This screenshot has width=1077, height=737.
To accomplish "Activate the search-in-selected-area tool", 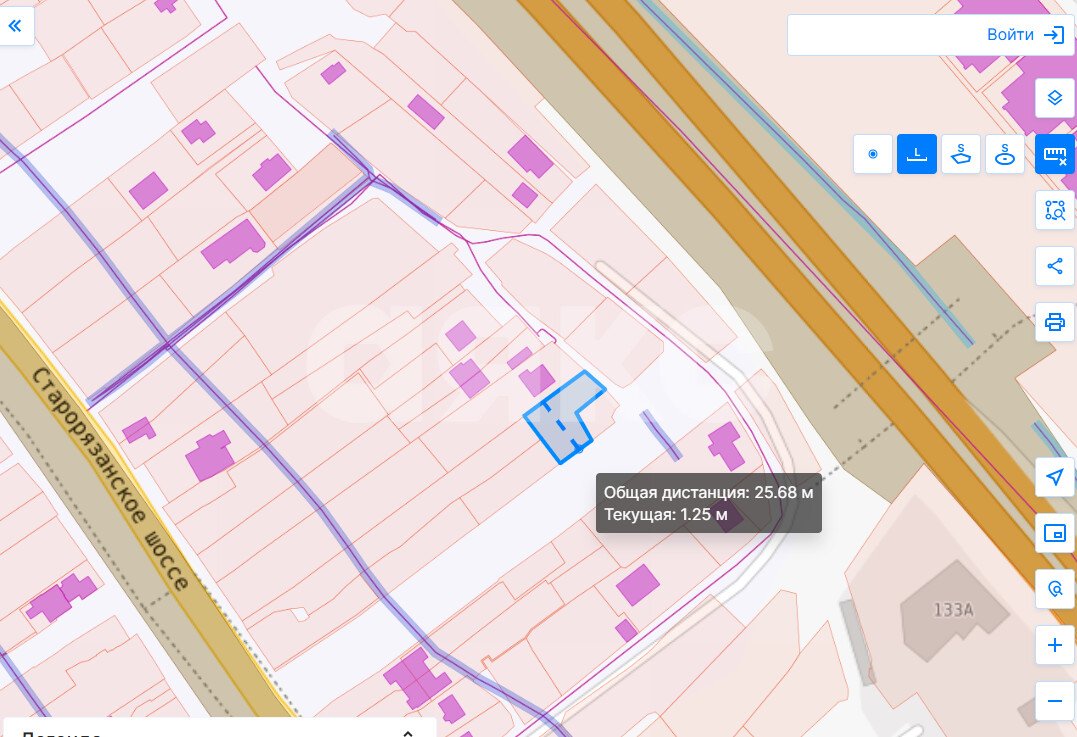I will point(1055,209).
